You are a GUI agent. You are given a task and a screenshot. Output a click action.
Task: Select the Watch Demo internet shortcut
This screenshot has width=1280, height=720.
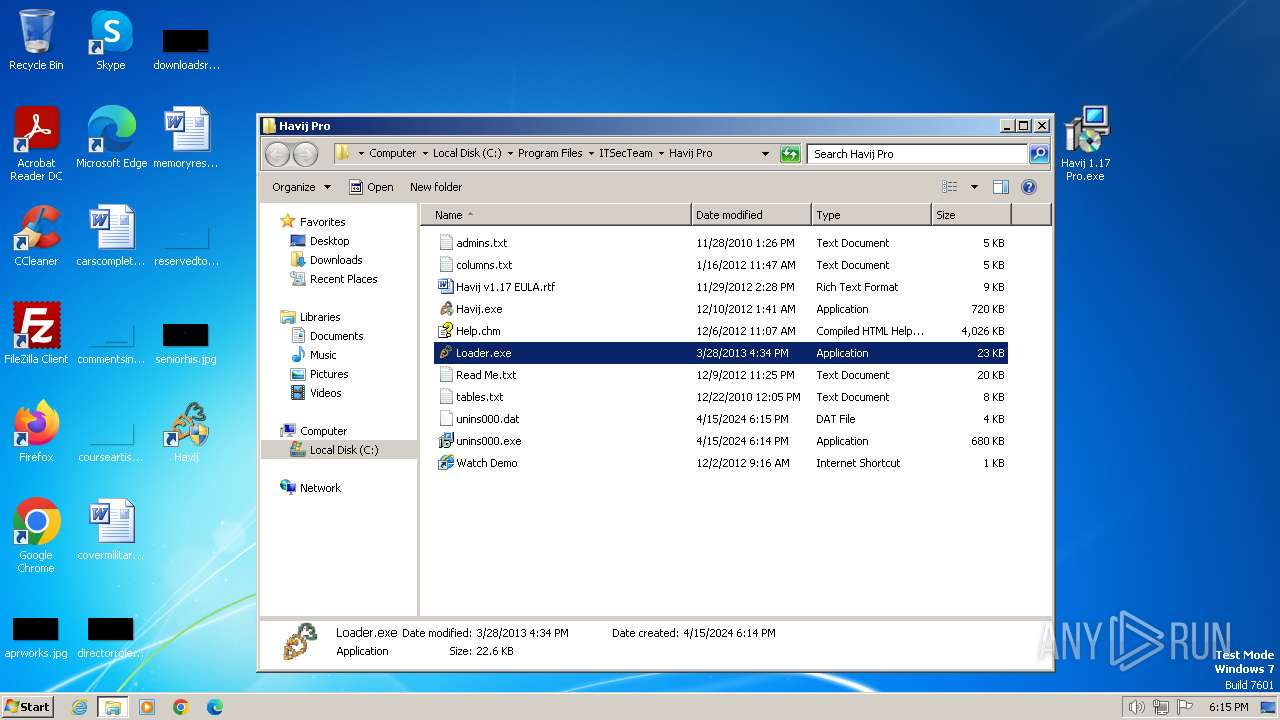tap(720, 463)
